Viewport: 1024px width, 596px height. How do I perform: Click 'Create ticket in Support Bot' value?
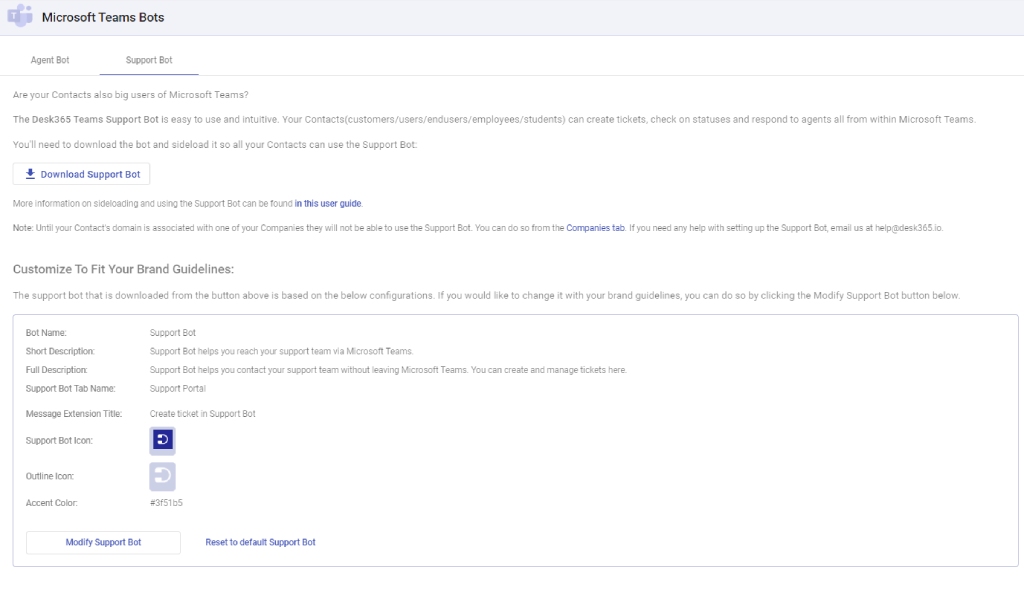coord(202,414)
